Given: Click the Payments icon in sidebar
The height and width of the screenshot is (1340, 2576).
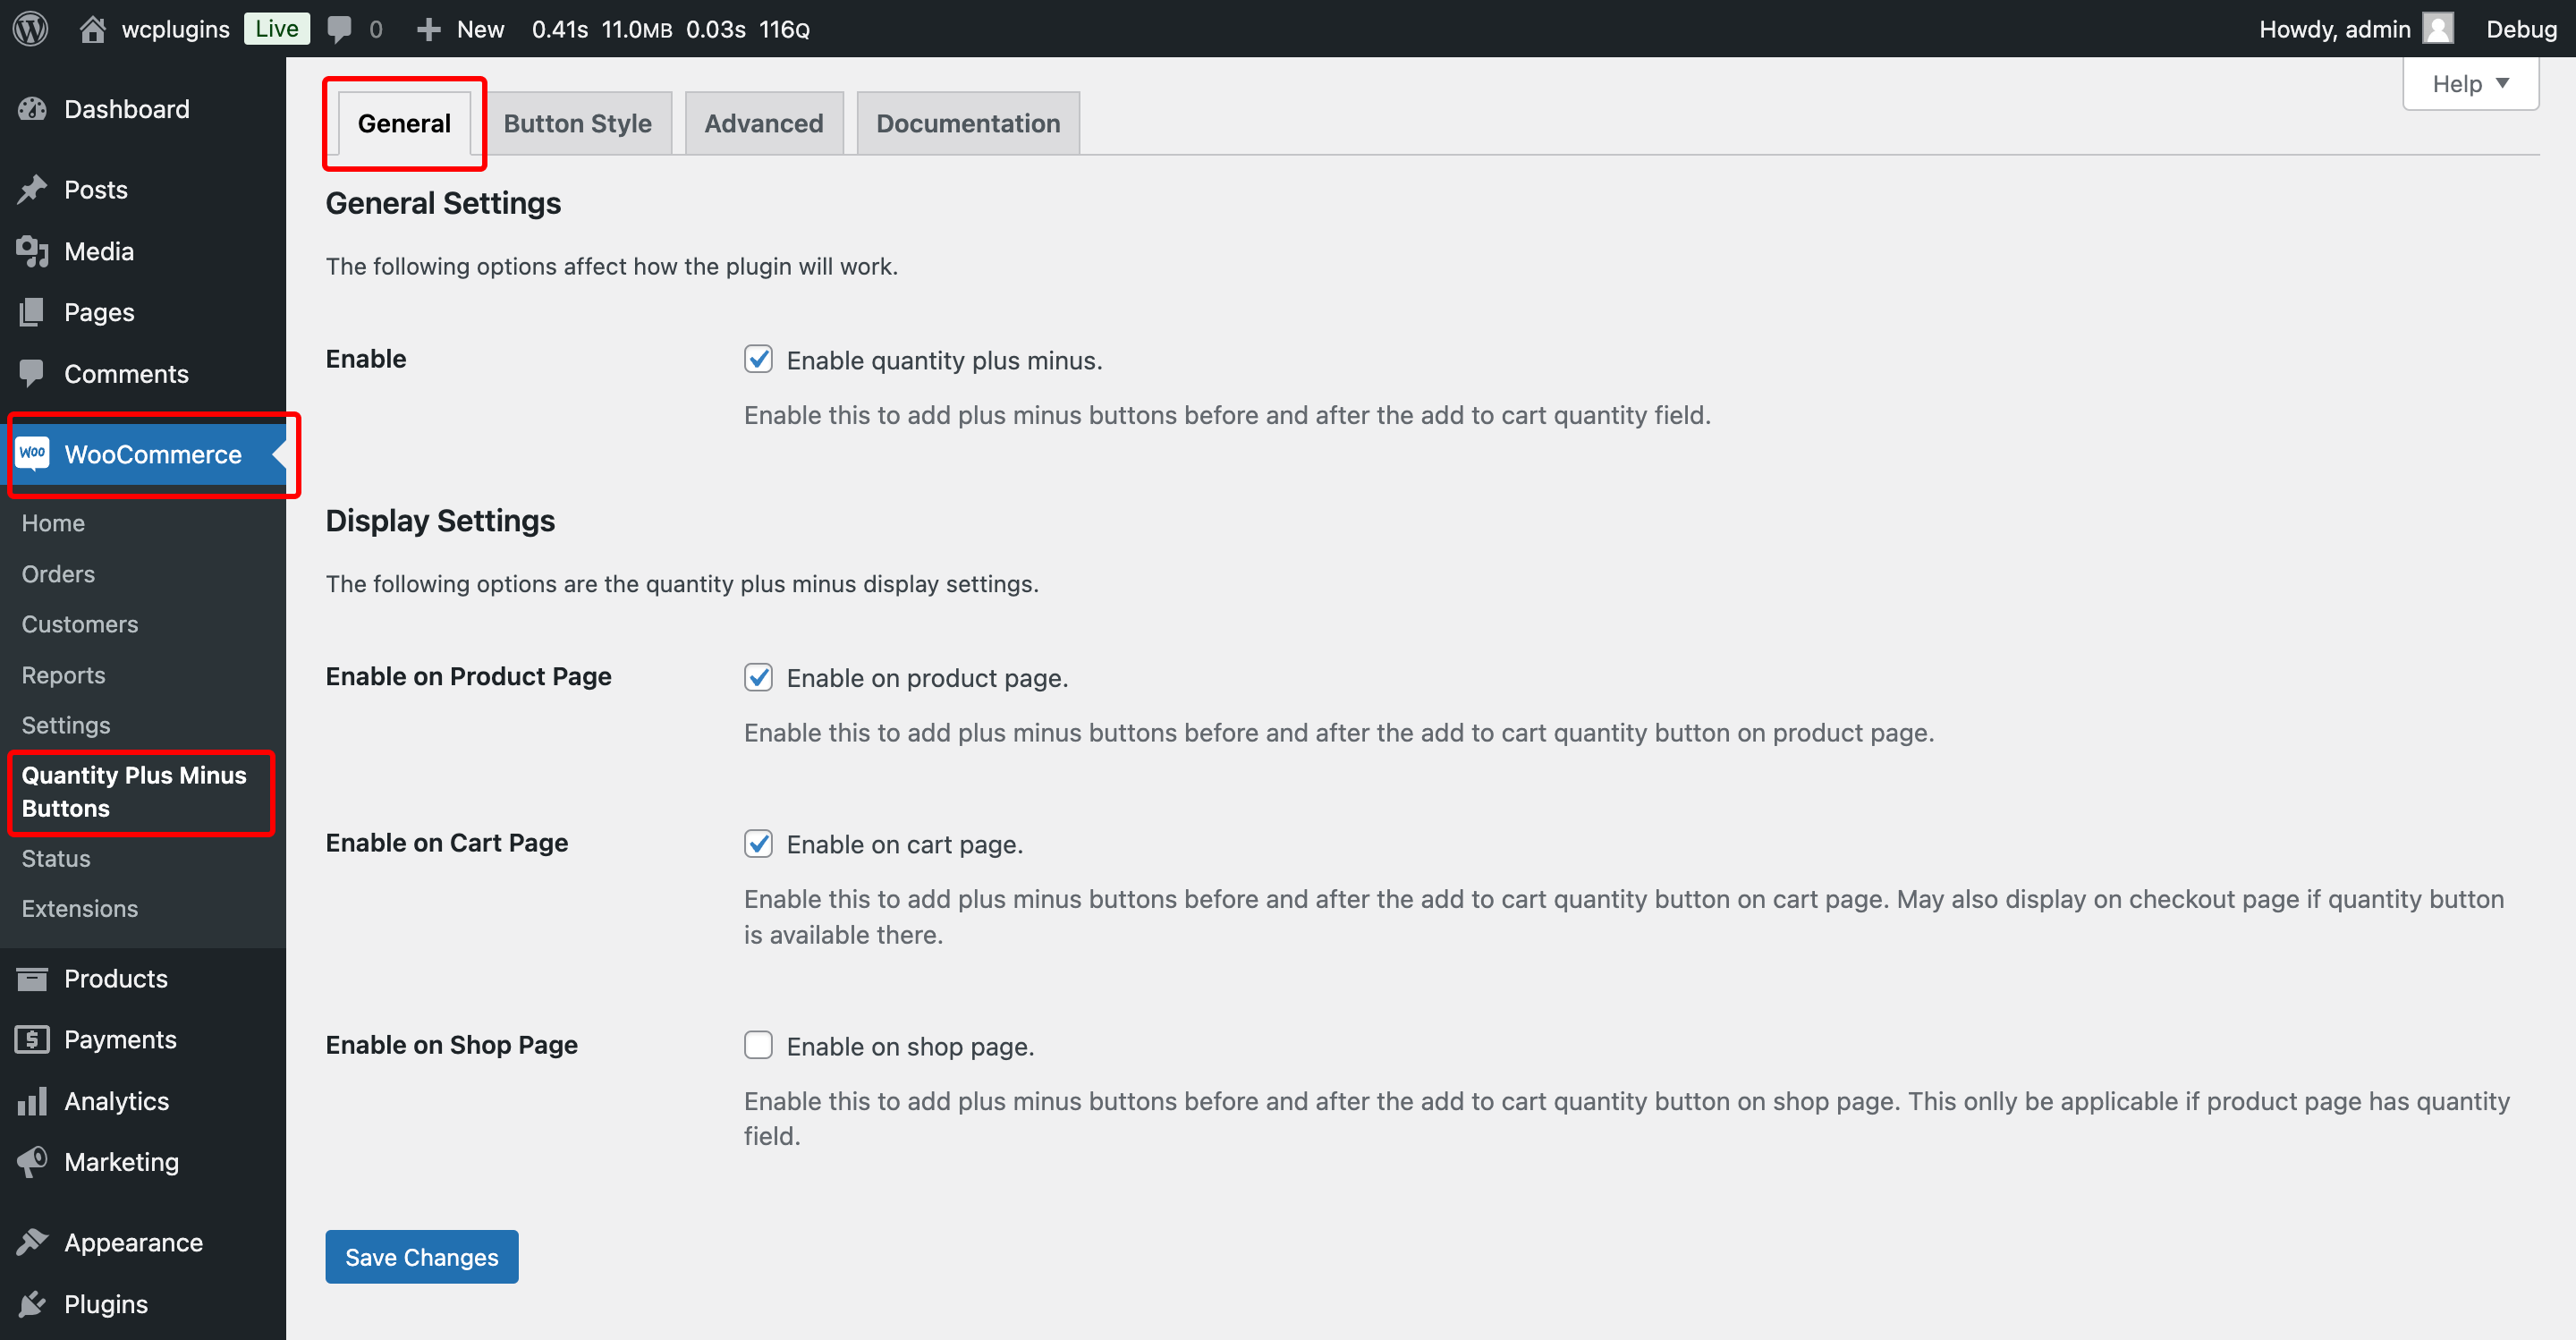Looking at the screenshot, I should coord(31,1039).
